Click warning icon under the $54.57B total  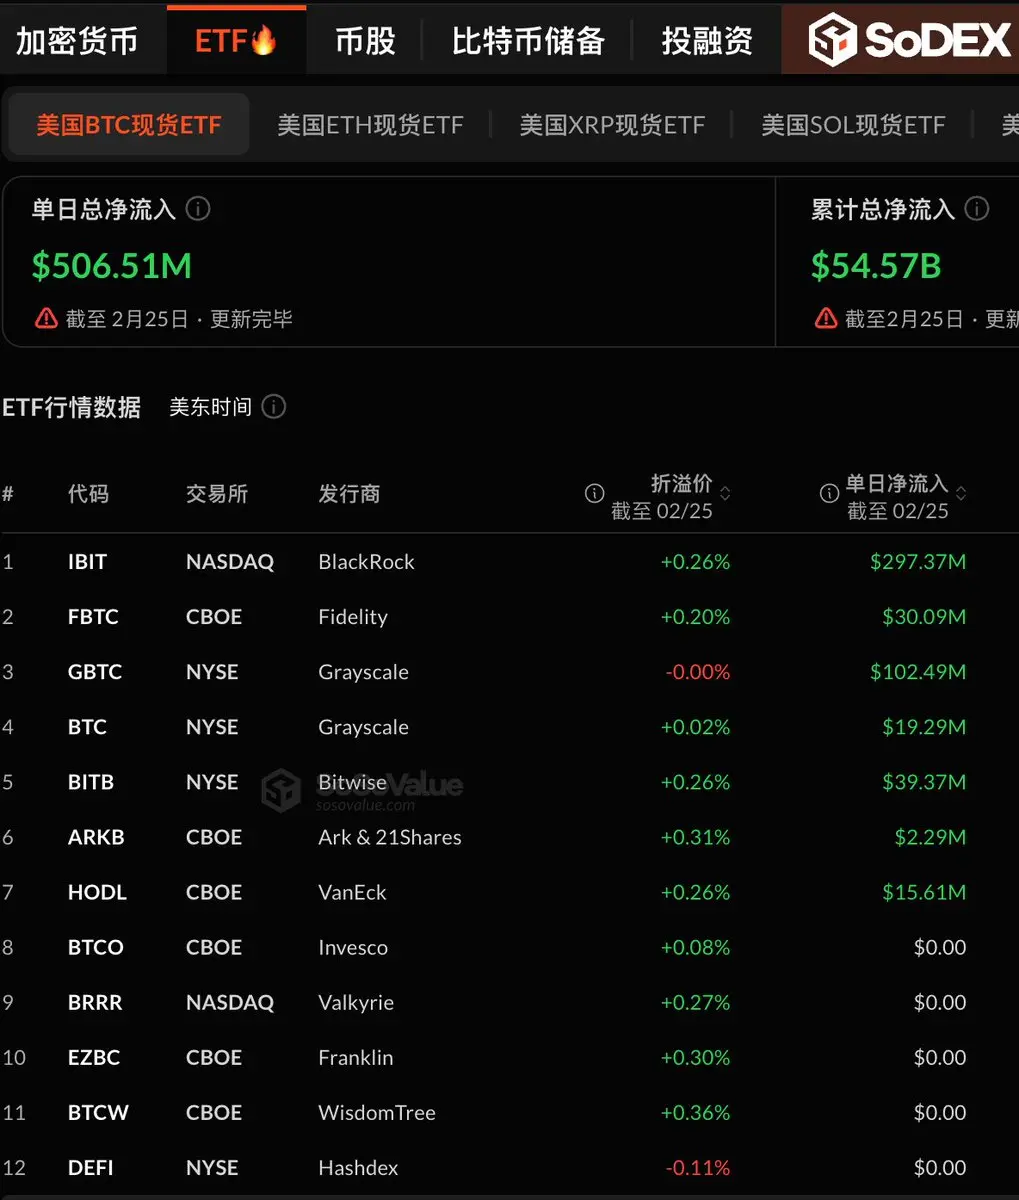point(826,318)
